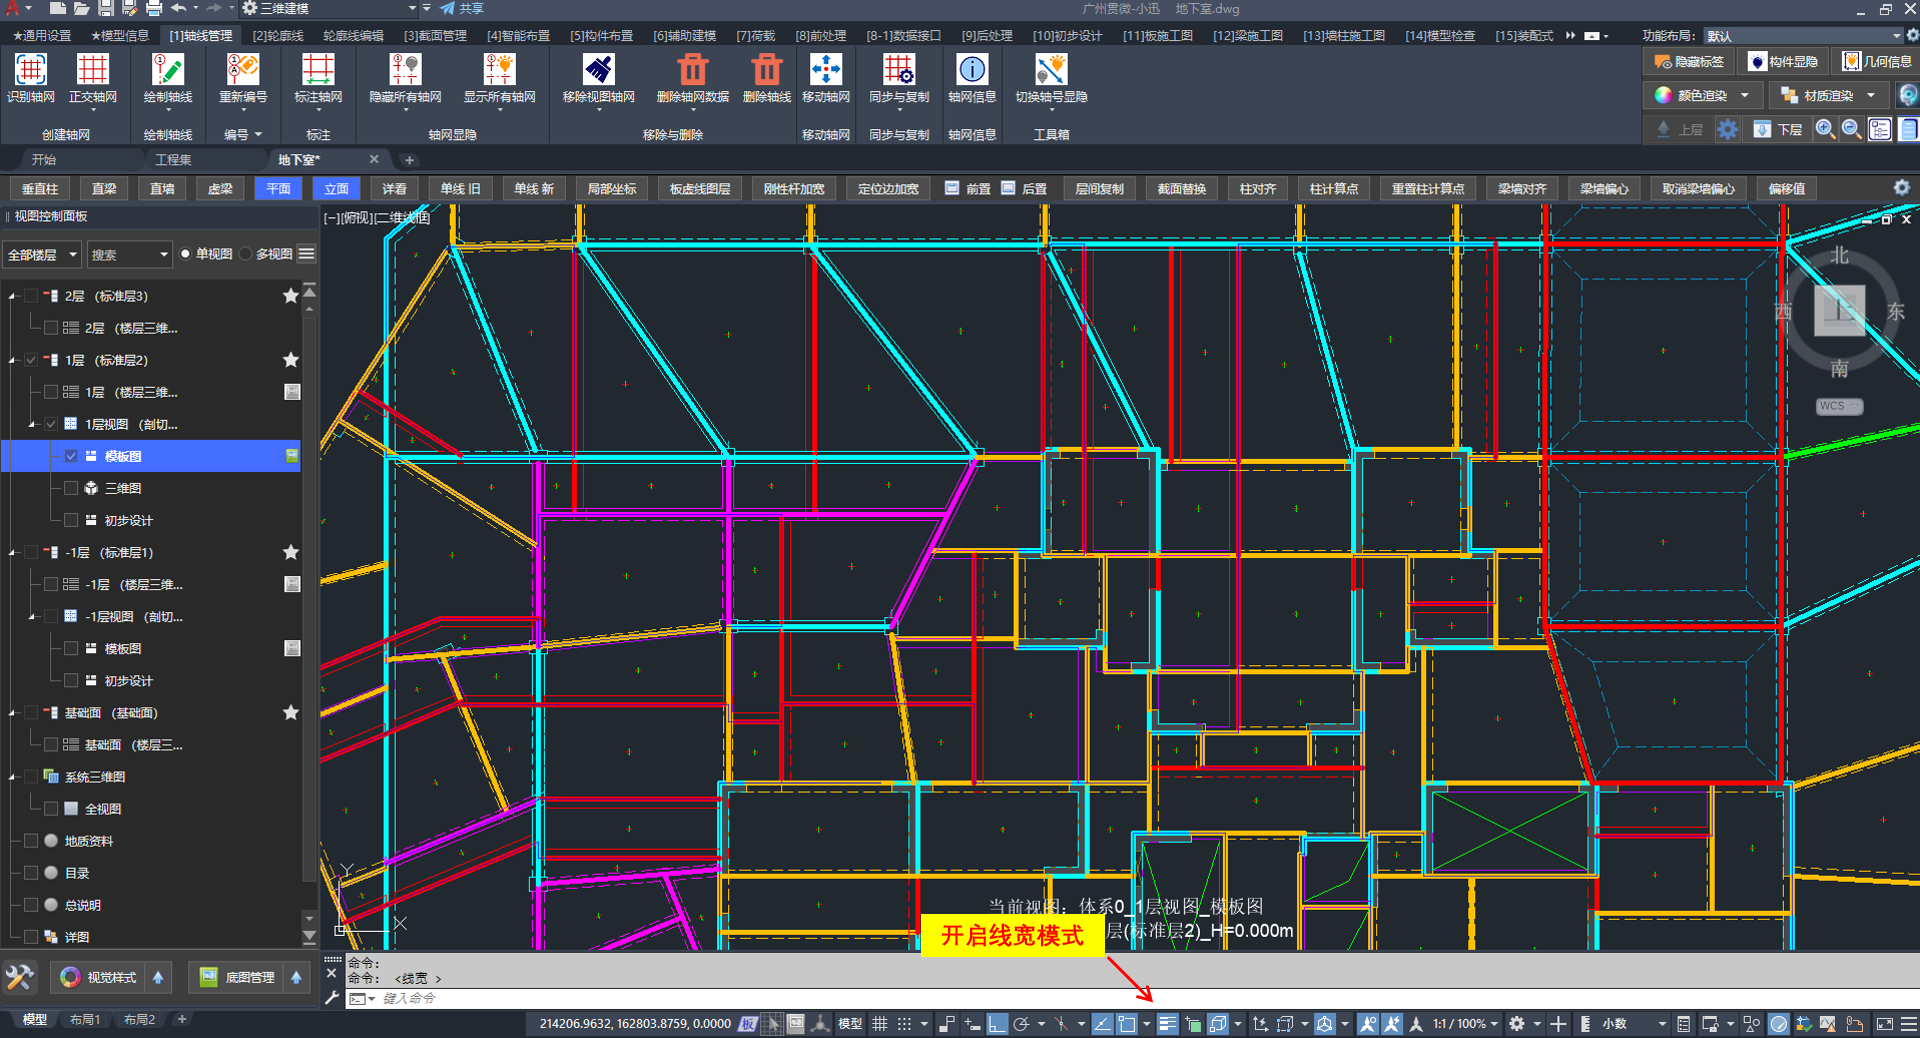Collapse the -1层 (标准层1) tree node
Image resolution: width=1920 pixels, height=1038 pixels.
[13, 553]
